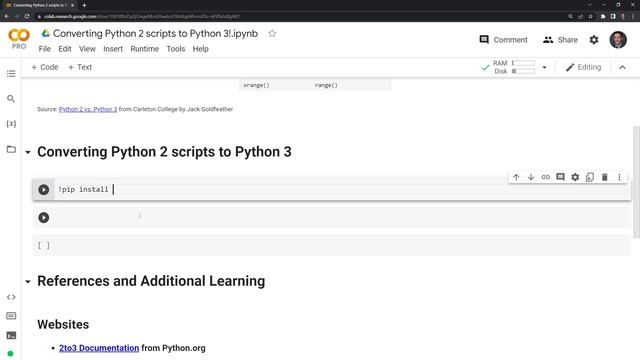The height and width of the screenshot is (360, 640).
Task: Copy link to cell icon
Action: [546, 177]
